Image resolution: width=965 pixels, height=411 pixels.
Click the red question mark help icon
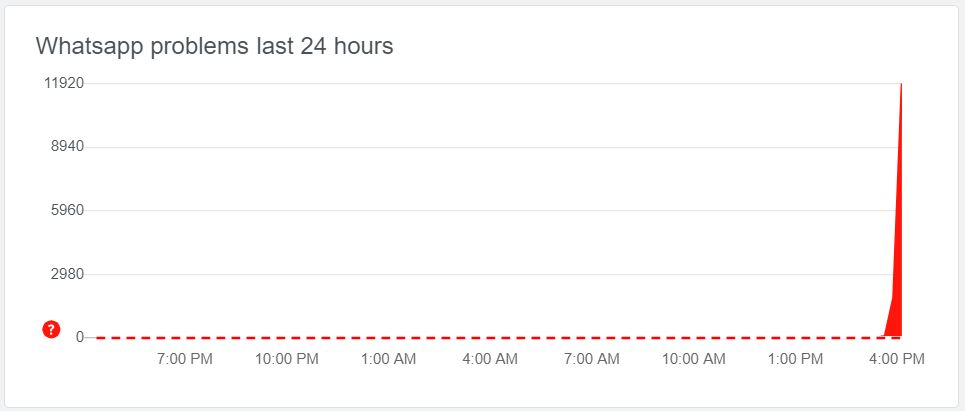point(52,330)
